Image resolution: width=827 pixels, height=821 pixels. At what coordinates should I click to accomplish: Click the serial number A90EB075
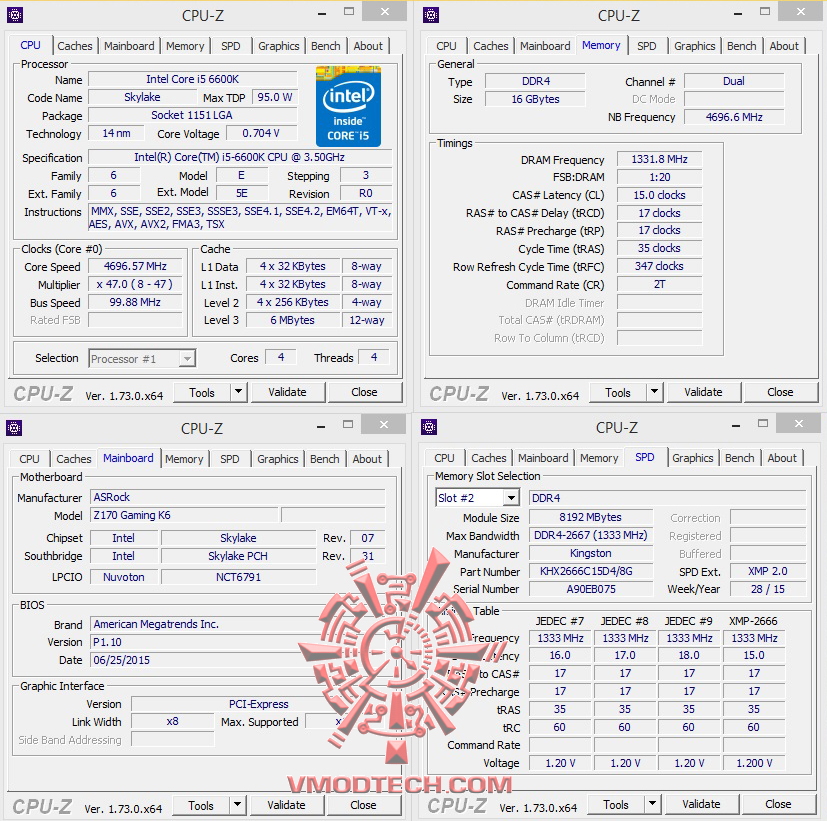tap(591, 589)
